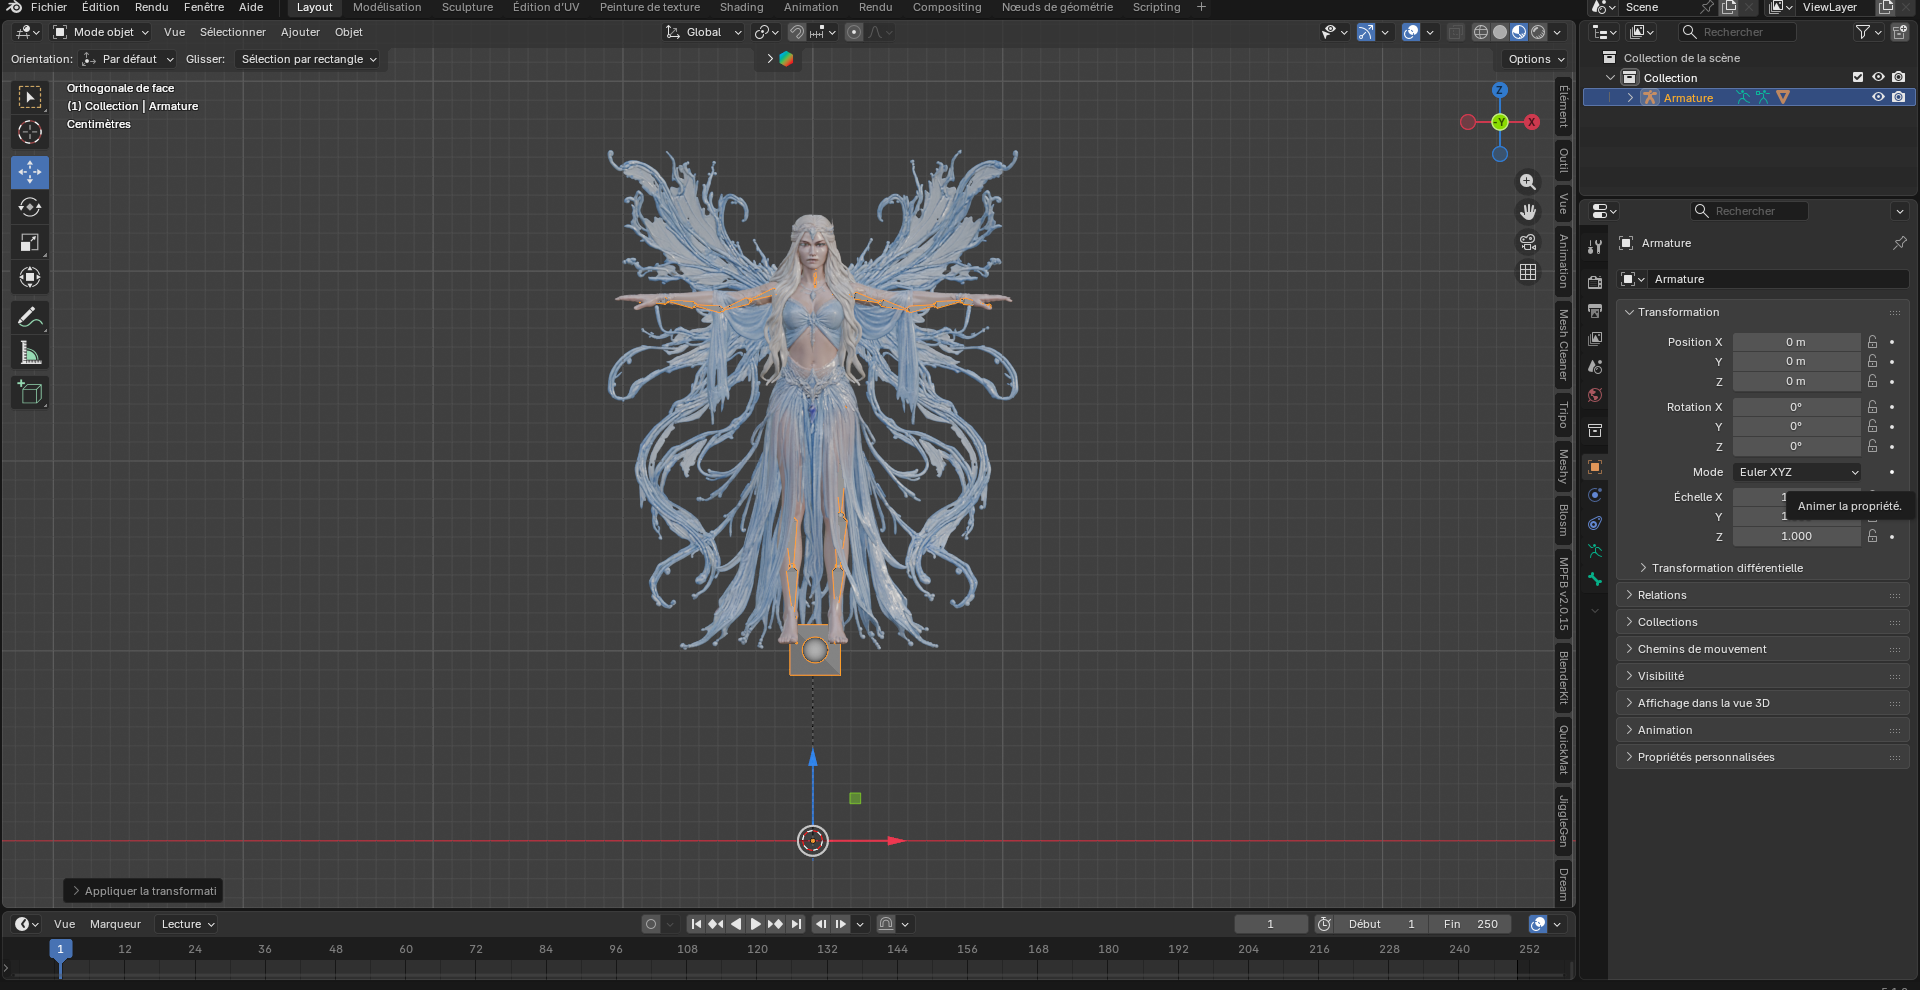Toggle Collection eye visibility in outliner
The height and width of the screenshot is (990, 1920).
point(1878,77)
